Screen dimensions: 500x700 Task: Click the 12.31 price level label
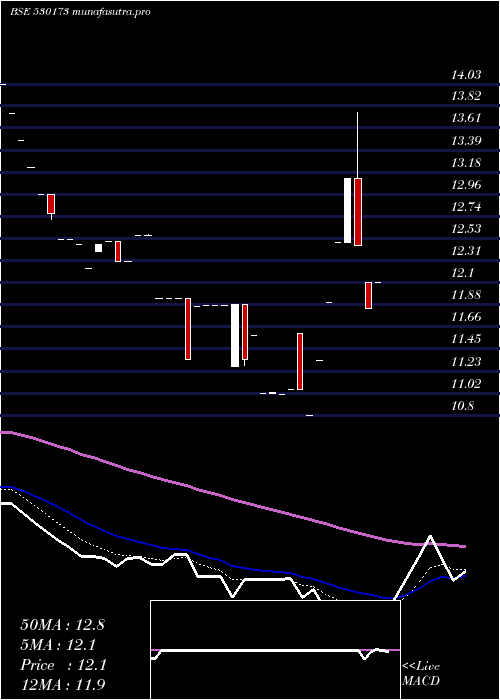466,251
